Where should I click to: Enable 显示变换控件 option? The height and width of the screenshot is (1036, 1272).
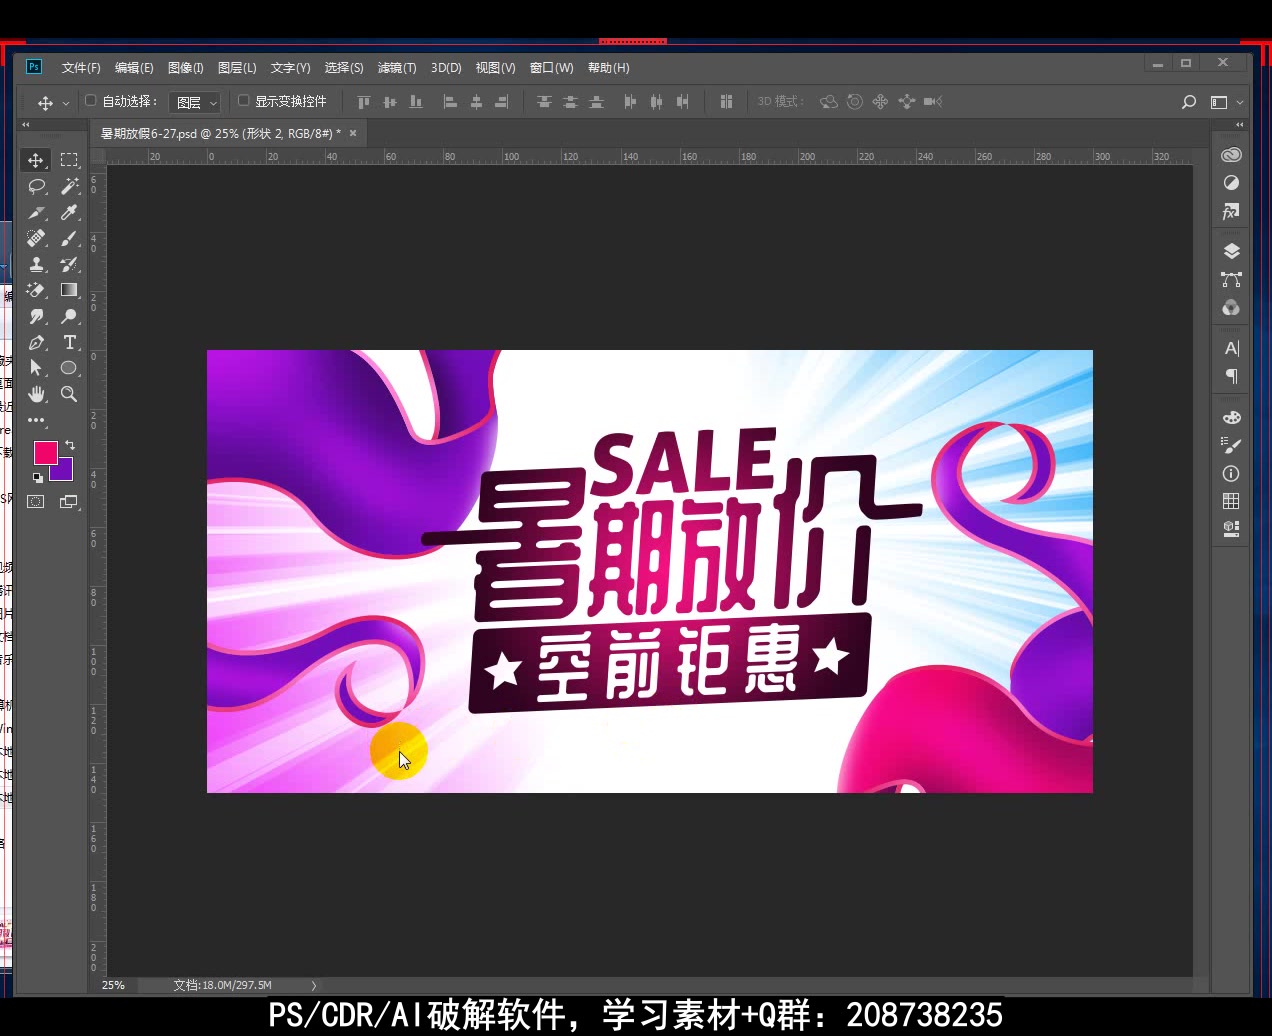coord(242,101)
